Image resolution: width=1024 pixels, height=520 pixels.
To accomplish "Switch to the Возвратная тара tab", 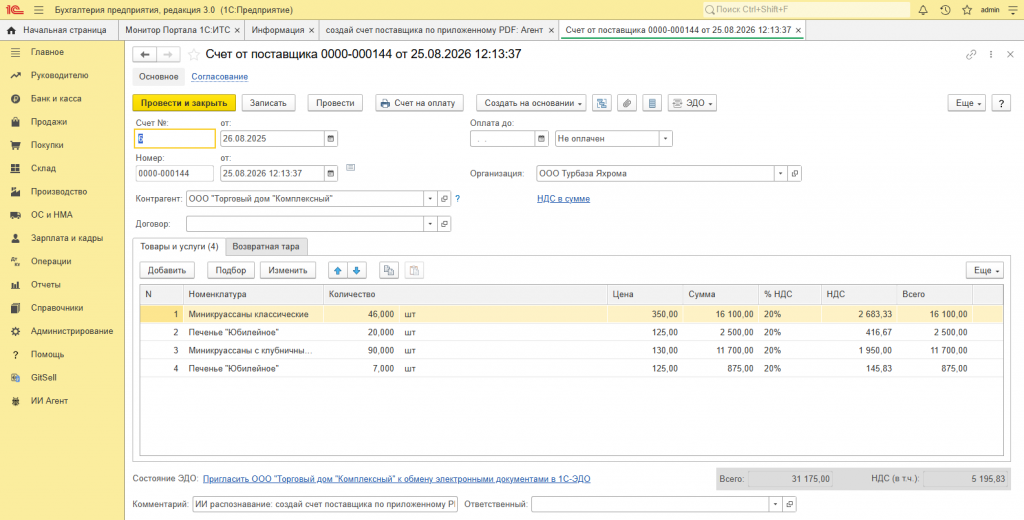I will tap(266, 247).
